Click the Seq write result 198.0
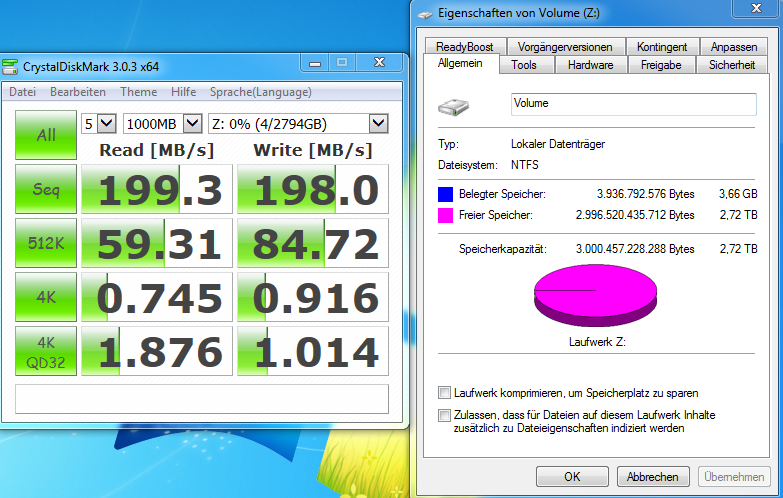 313,189
